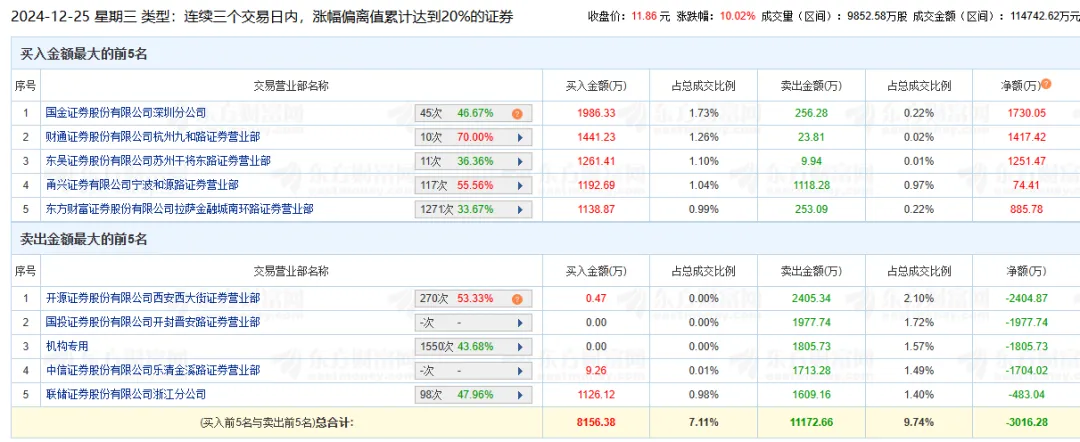Click net amount -2404.87 cell

coord(1026,298)
